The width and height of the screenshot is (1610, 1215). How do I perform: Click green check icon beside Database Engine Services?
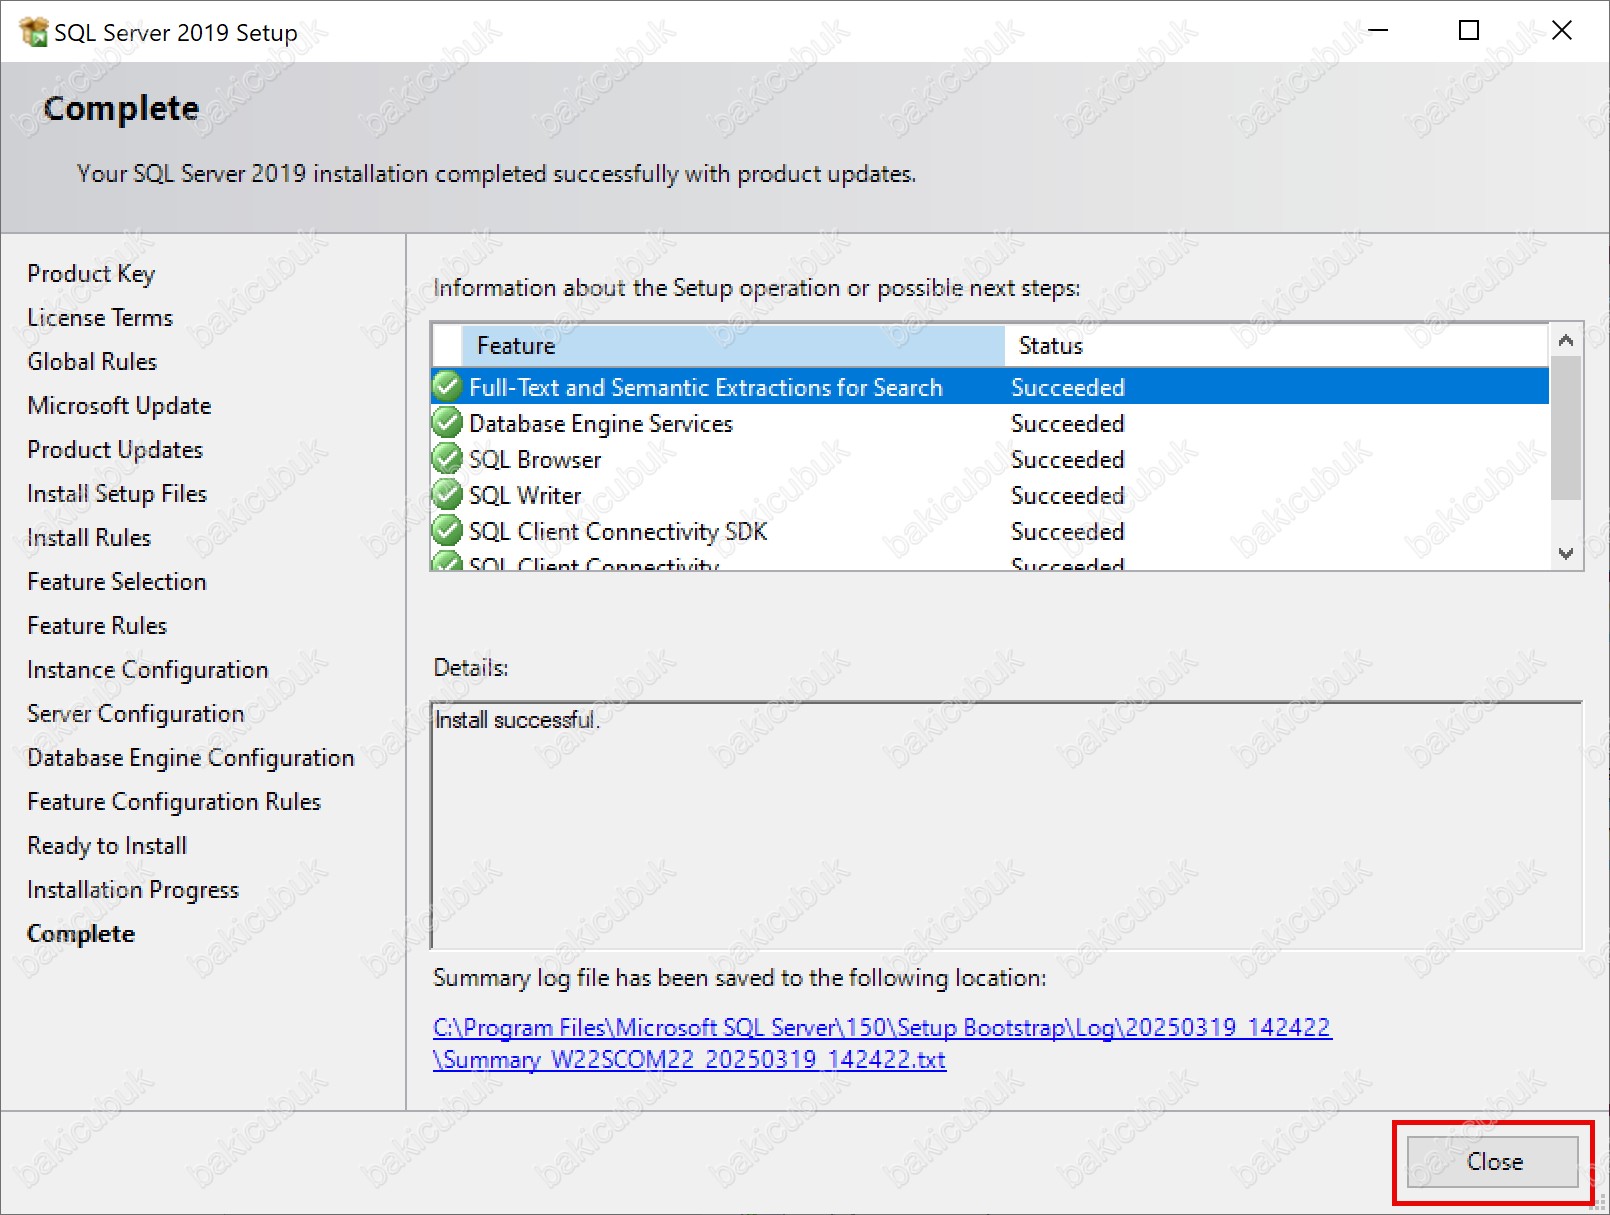pos(447,422)
